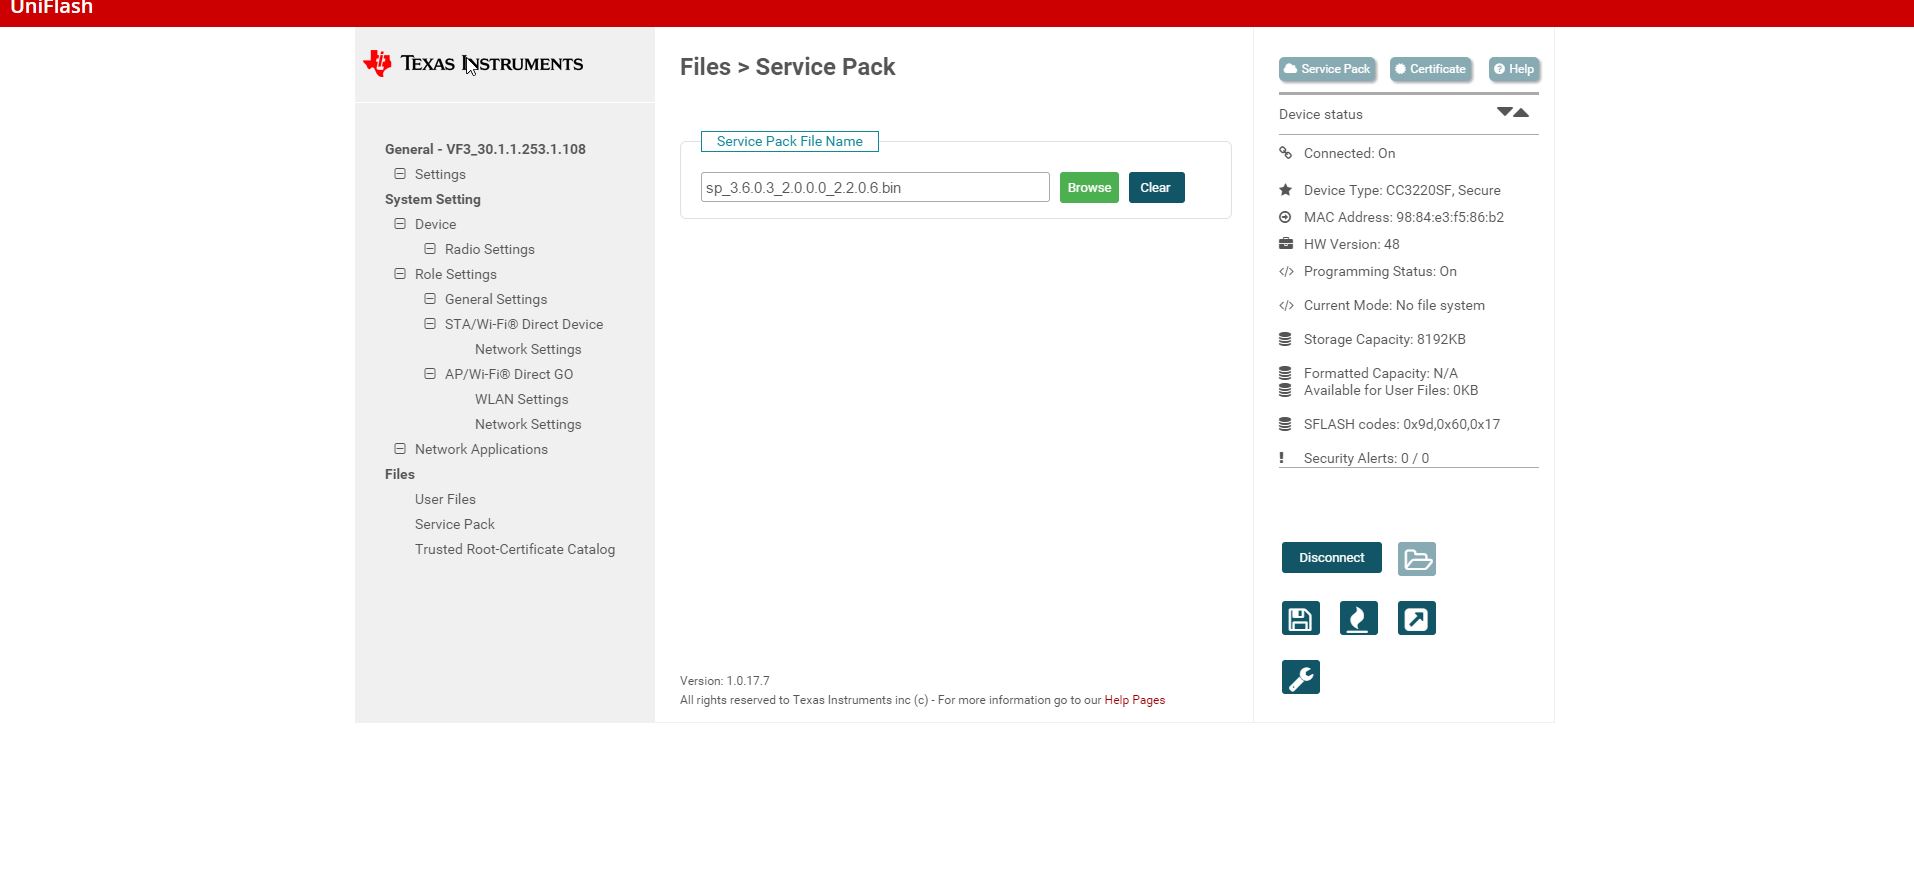Screen dimensions: 1914x882
Task: Toggle the Device status collapse arrows
Action: click(1512, 113)
